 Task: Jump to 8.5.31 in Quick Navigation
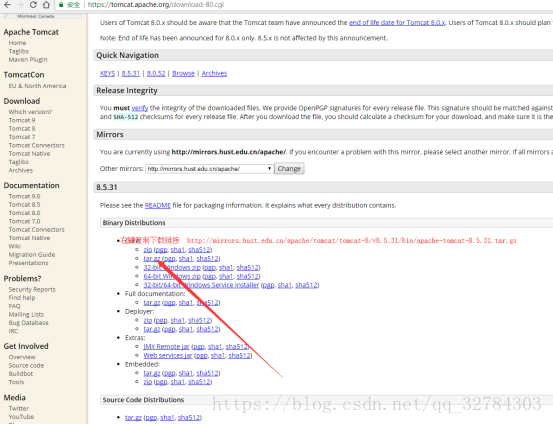[x=131, y=73]
